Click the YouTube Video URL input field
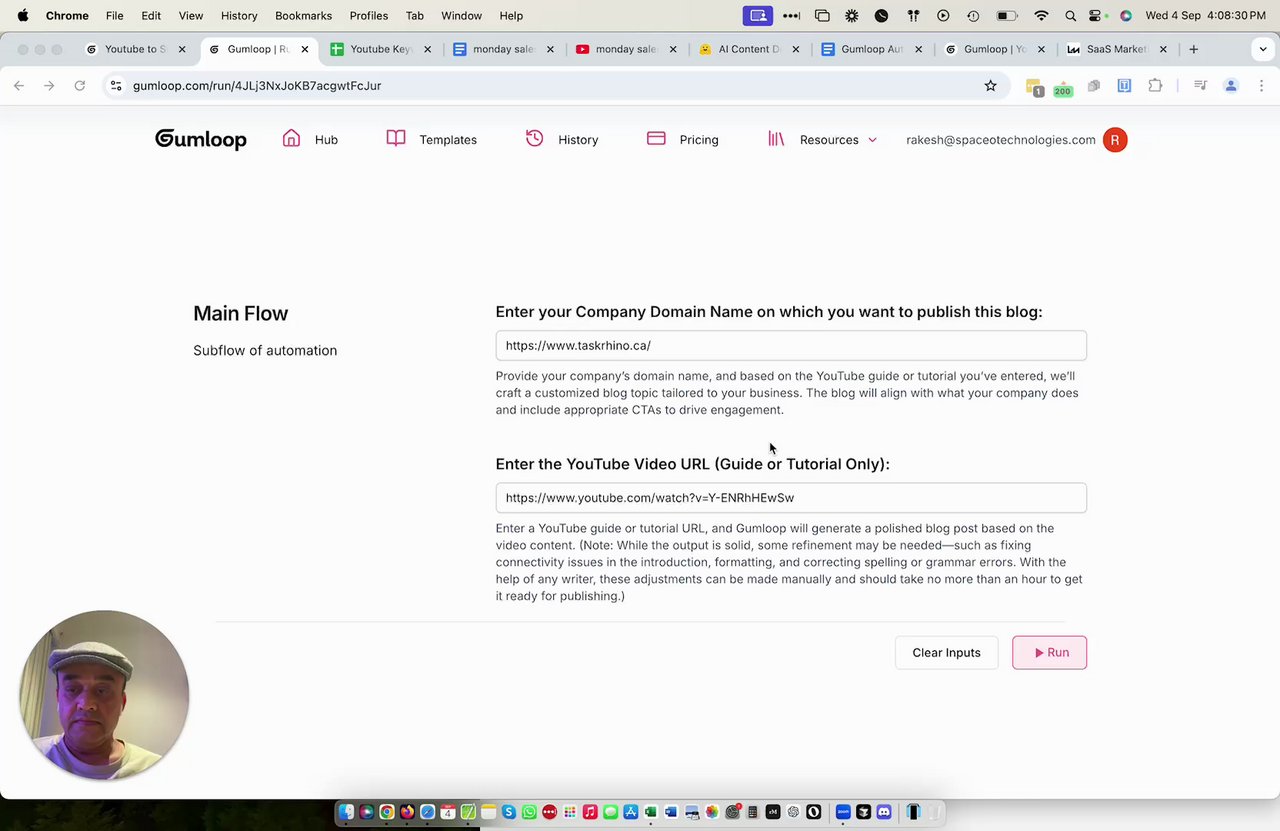The image size is (1280, 831). [791, 497]
